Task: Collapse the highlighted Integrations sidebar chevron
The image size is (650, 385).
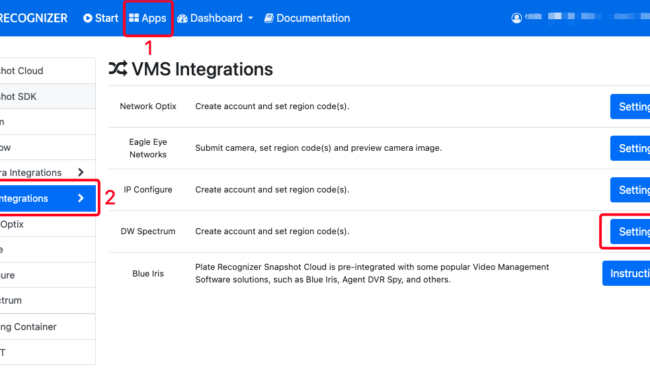Action: 81,198
